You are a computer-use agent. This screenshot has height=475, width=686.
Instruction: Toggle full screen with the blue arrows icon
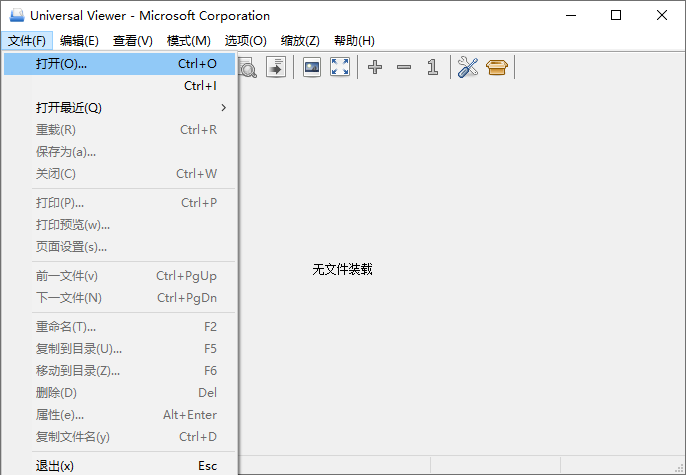pos(340,67)
